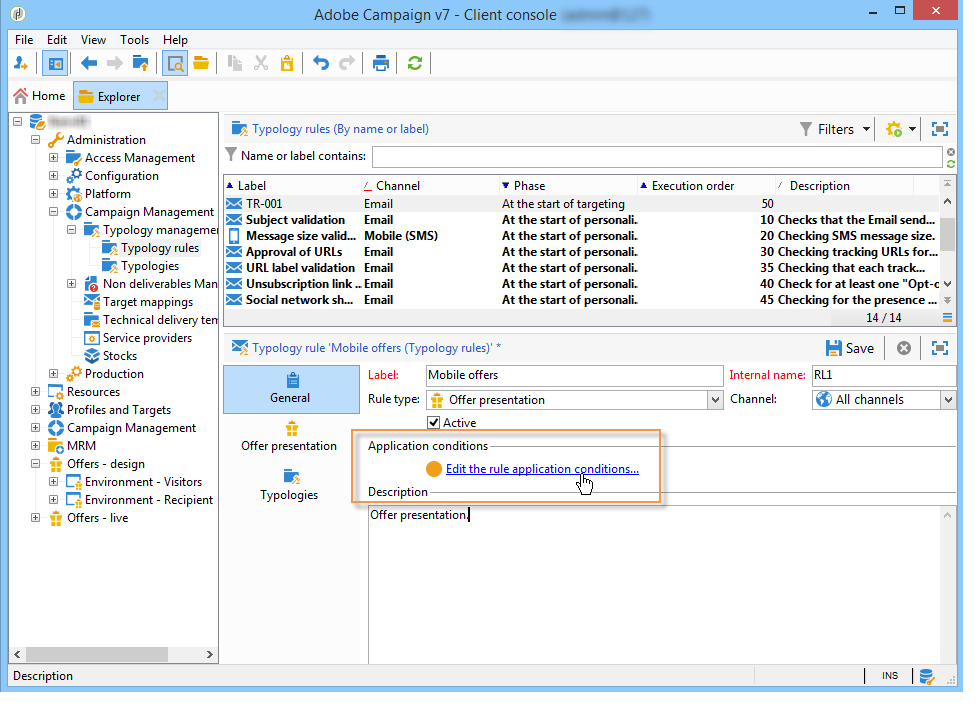Maximize the typology rules list panel
The width and height of the screenshot is (980, 709).
tap(940, 129)
